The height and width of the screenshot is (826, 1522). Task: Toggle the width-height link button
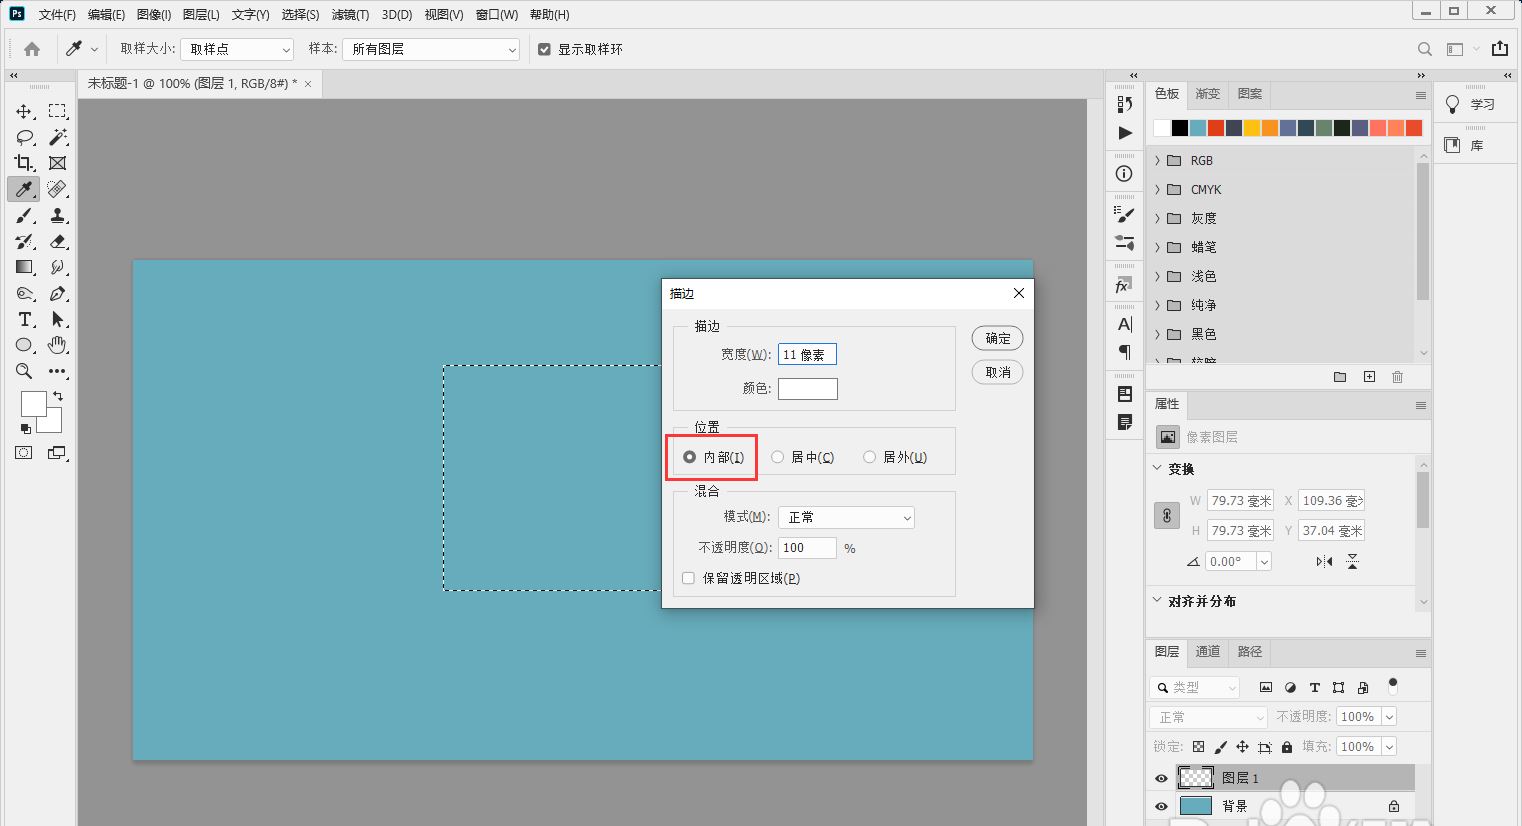coord(1167,516)
